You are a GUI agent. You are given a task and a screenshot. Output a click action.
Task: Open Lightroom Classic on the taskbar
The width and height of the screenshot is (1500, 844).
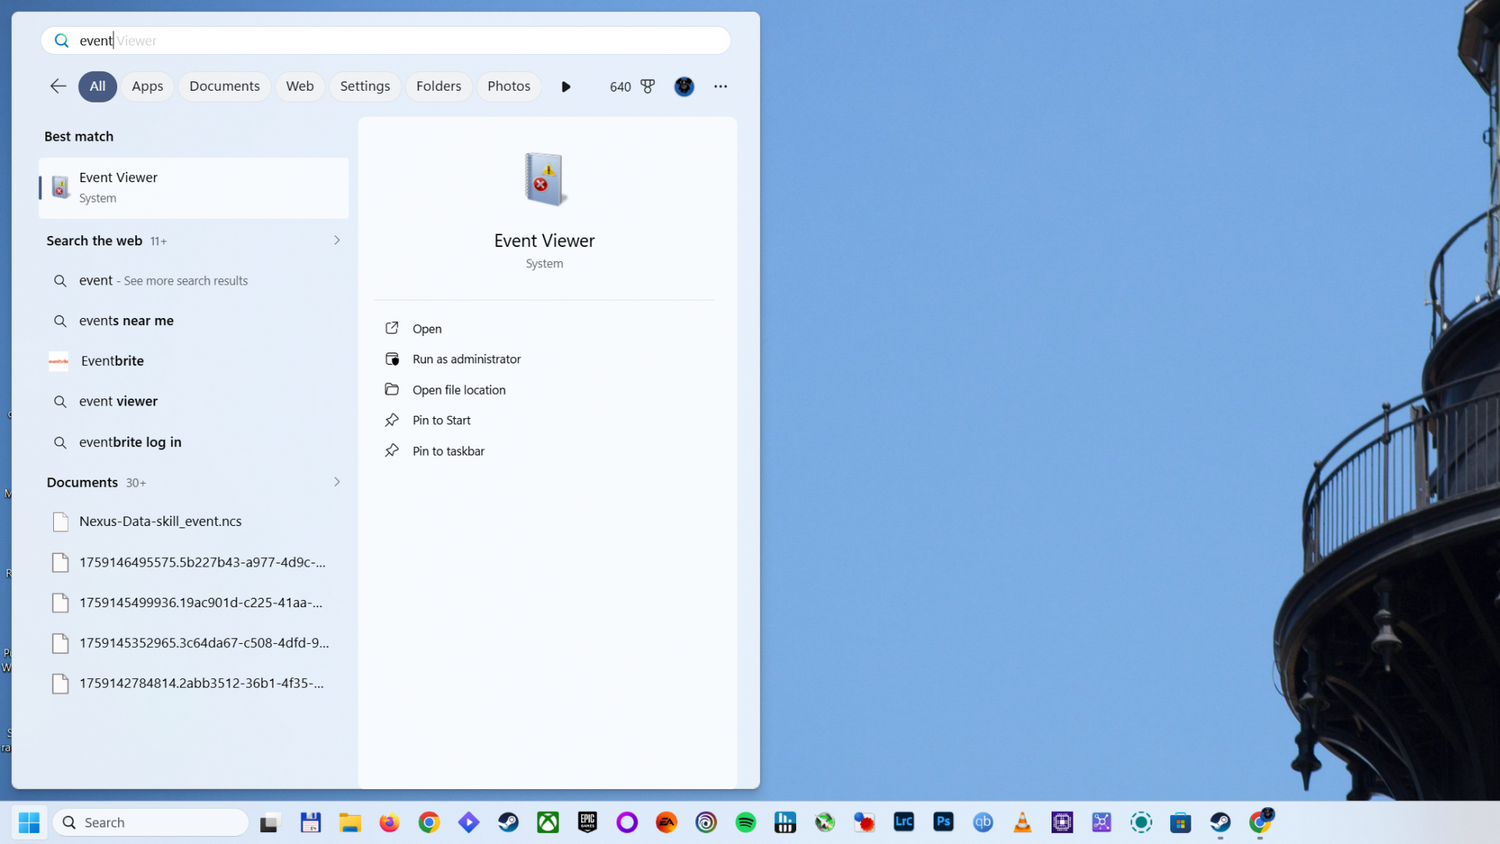click(x=904, y=822)
